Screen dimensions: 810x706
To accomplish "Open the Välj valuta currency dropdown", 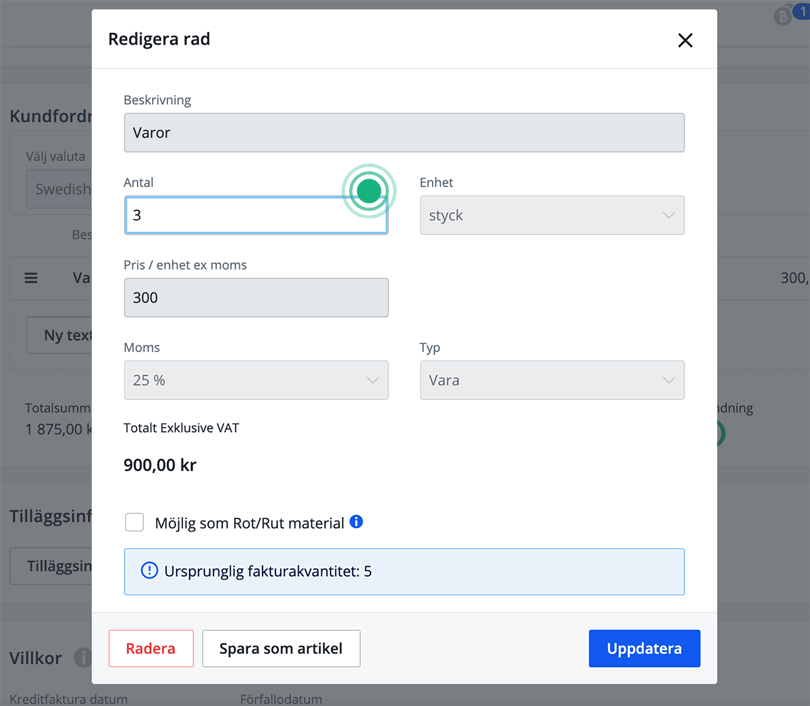I will [x=60, y=189].
